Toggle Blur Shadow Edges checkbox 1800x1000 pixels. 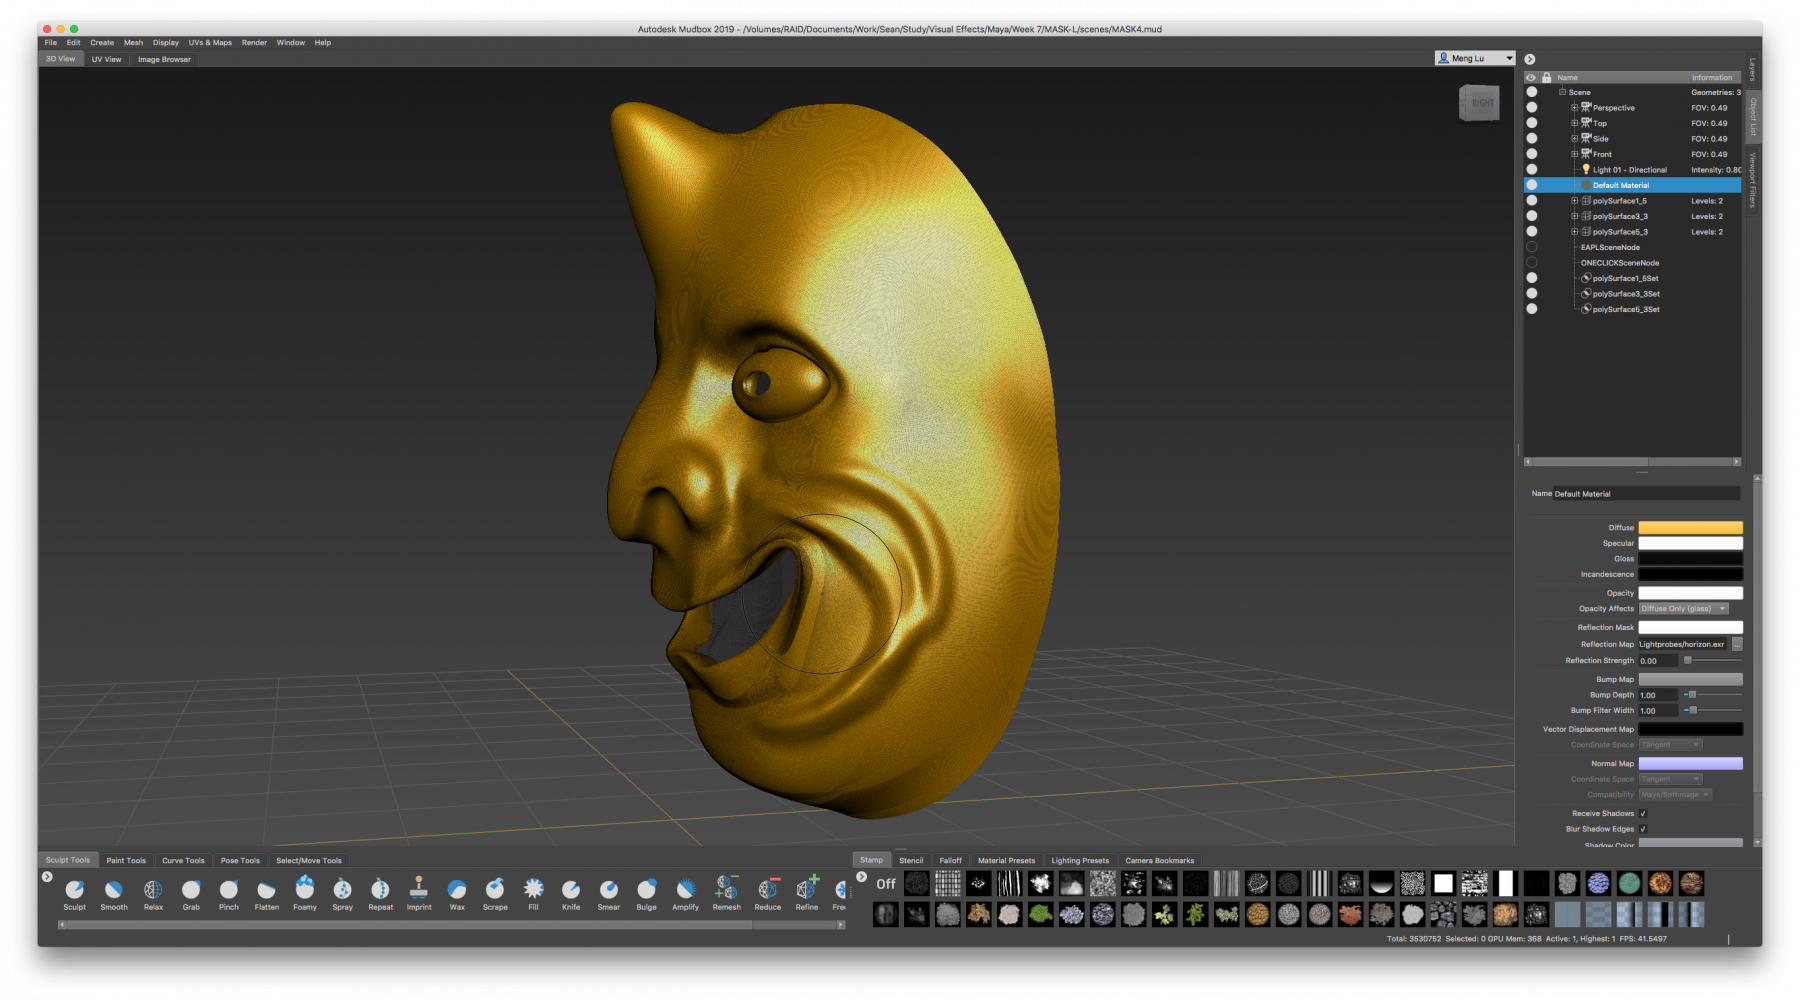click(x=1643, y=829)
